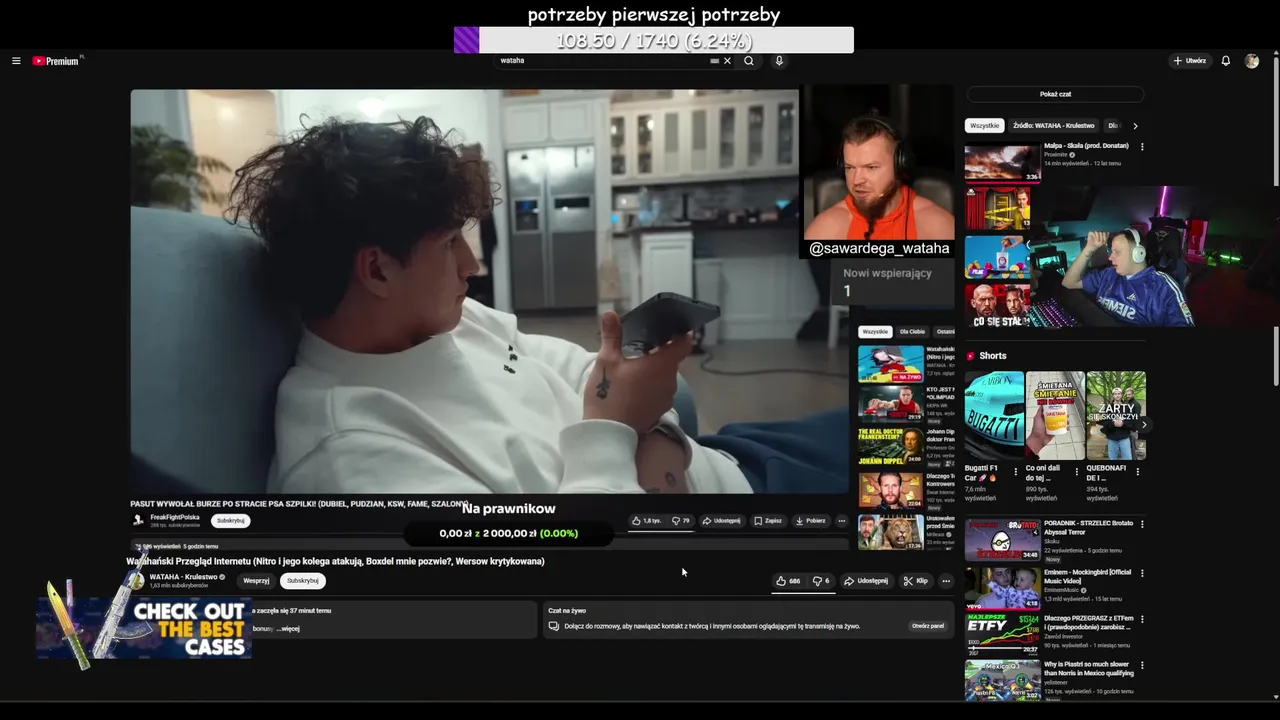Dislike the inner PASUT video (79)
The width and height of the screenshot is (1280, 720).
681,521
